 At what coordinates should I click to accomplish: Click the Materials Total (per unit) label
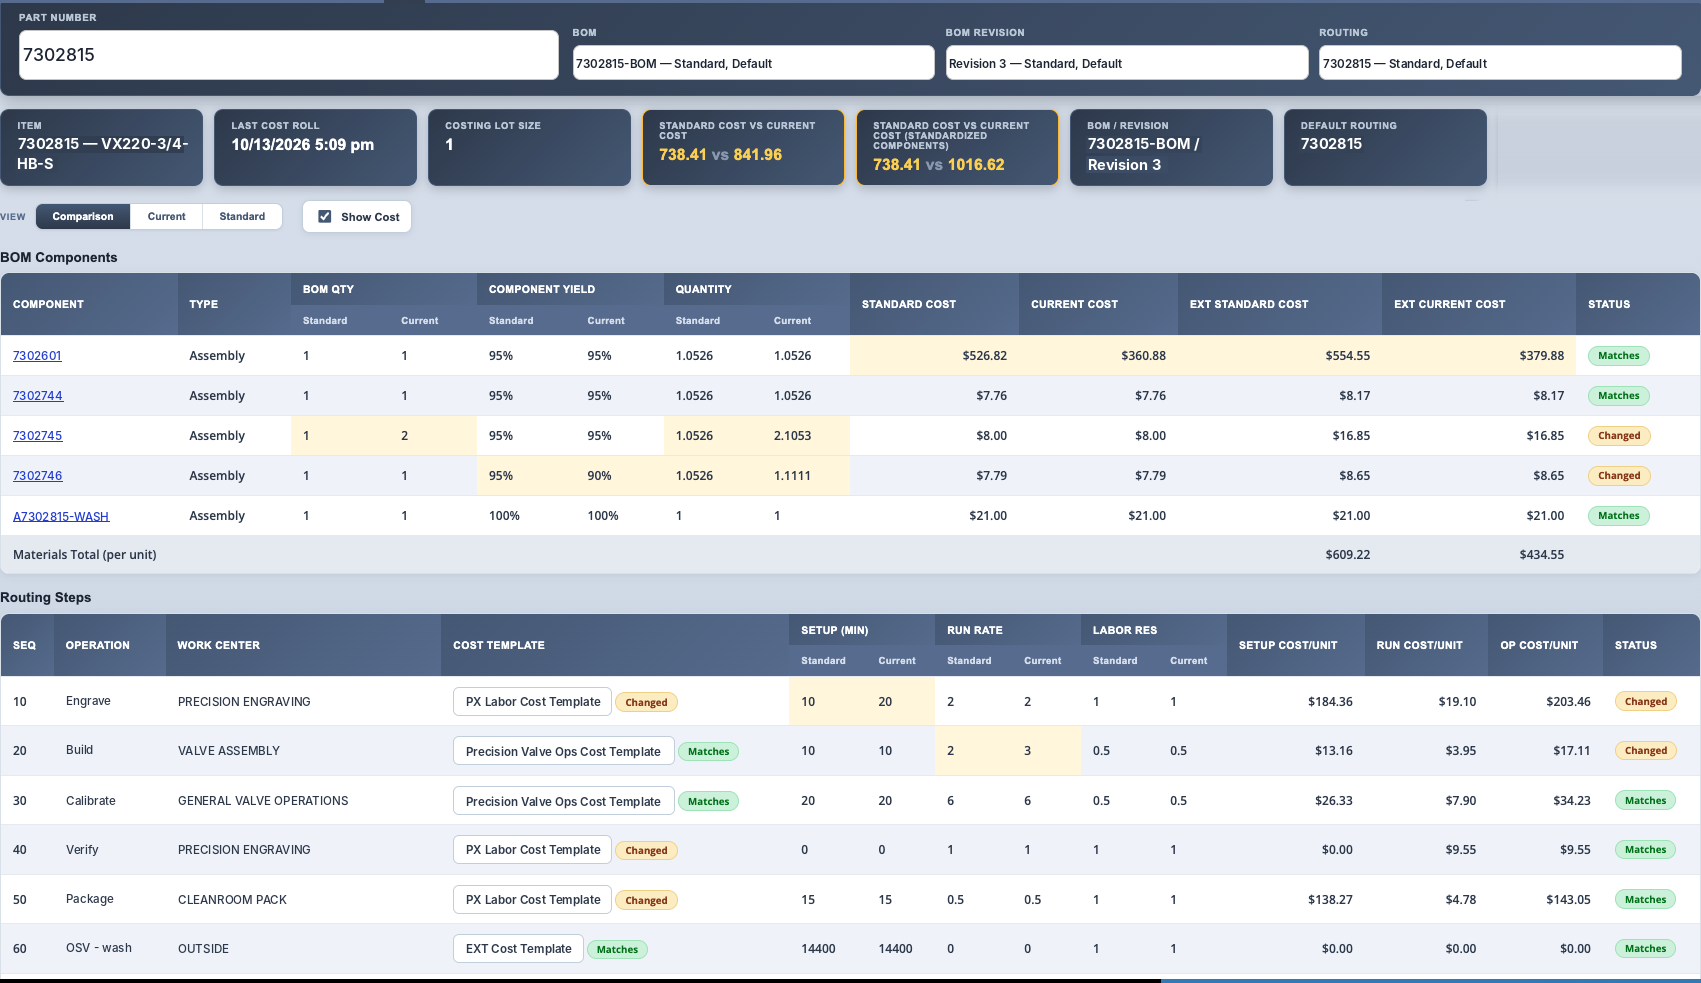84,555
